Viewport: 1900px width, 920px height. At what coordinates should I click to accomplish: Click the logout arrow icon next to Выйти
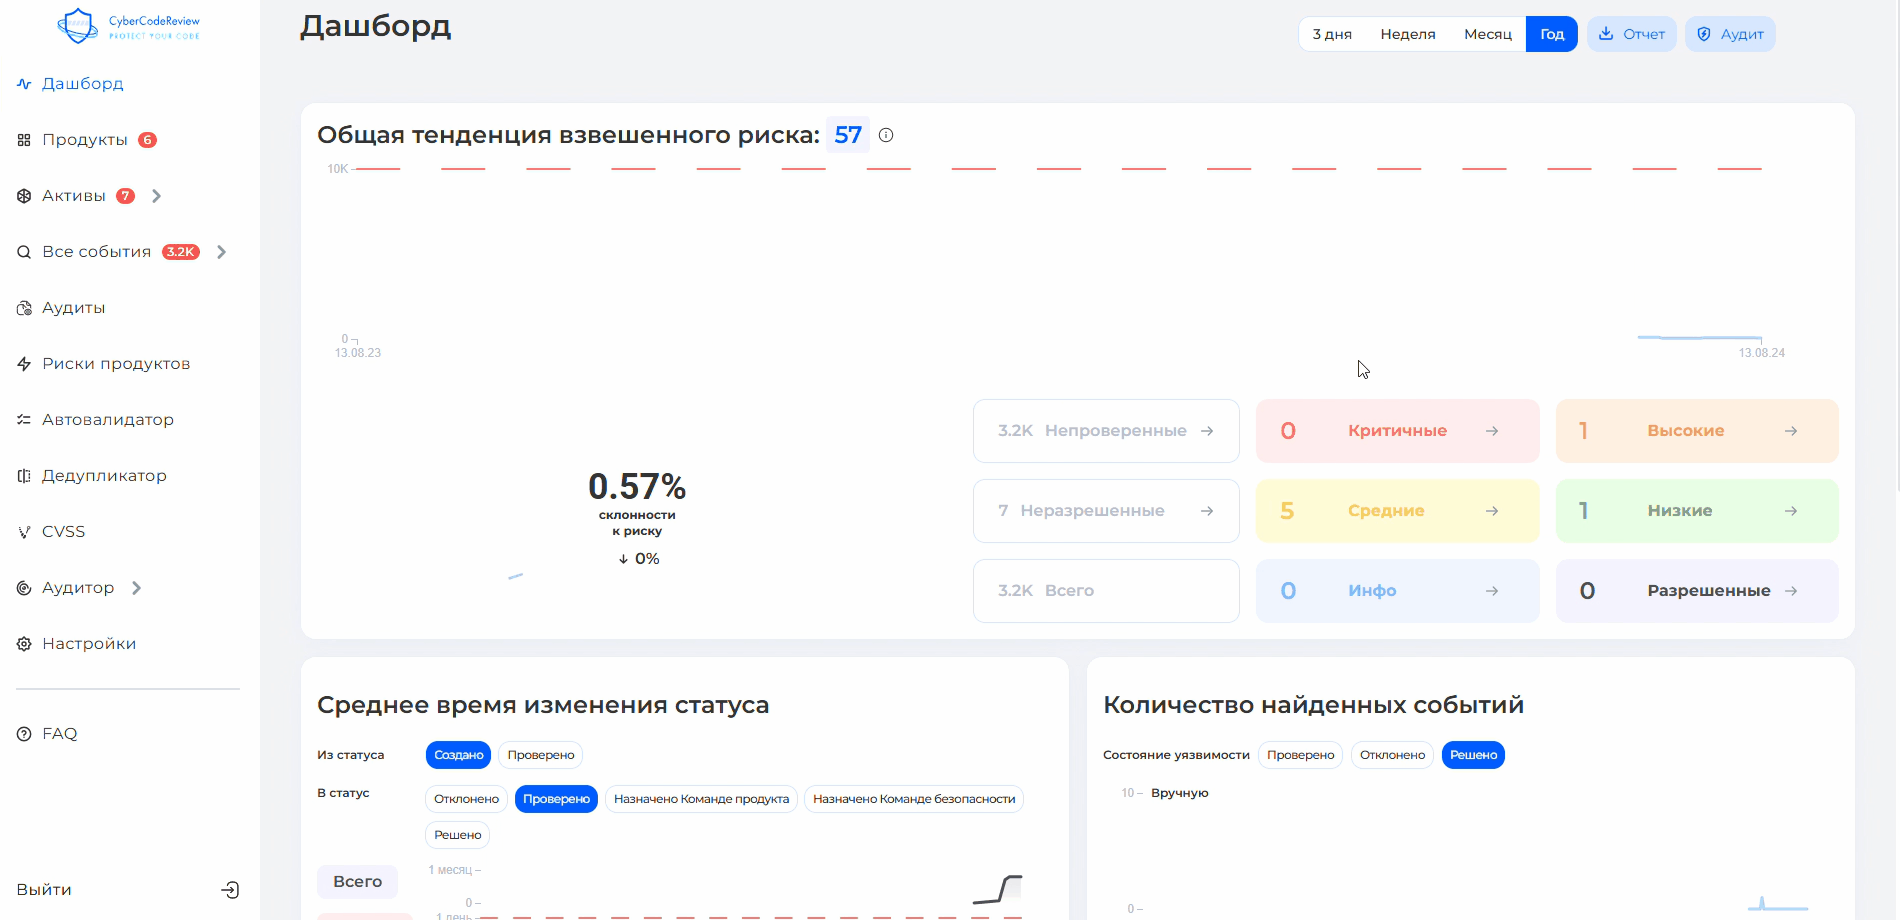[x=230, y=890]
